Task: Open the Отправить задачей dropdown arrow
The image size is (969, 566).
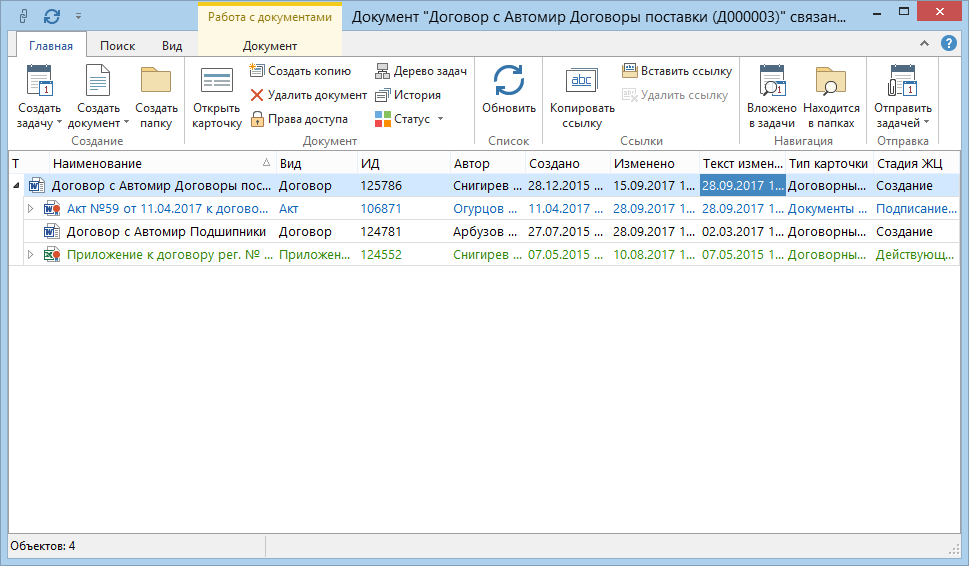Action: click(x=926, y=122)
